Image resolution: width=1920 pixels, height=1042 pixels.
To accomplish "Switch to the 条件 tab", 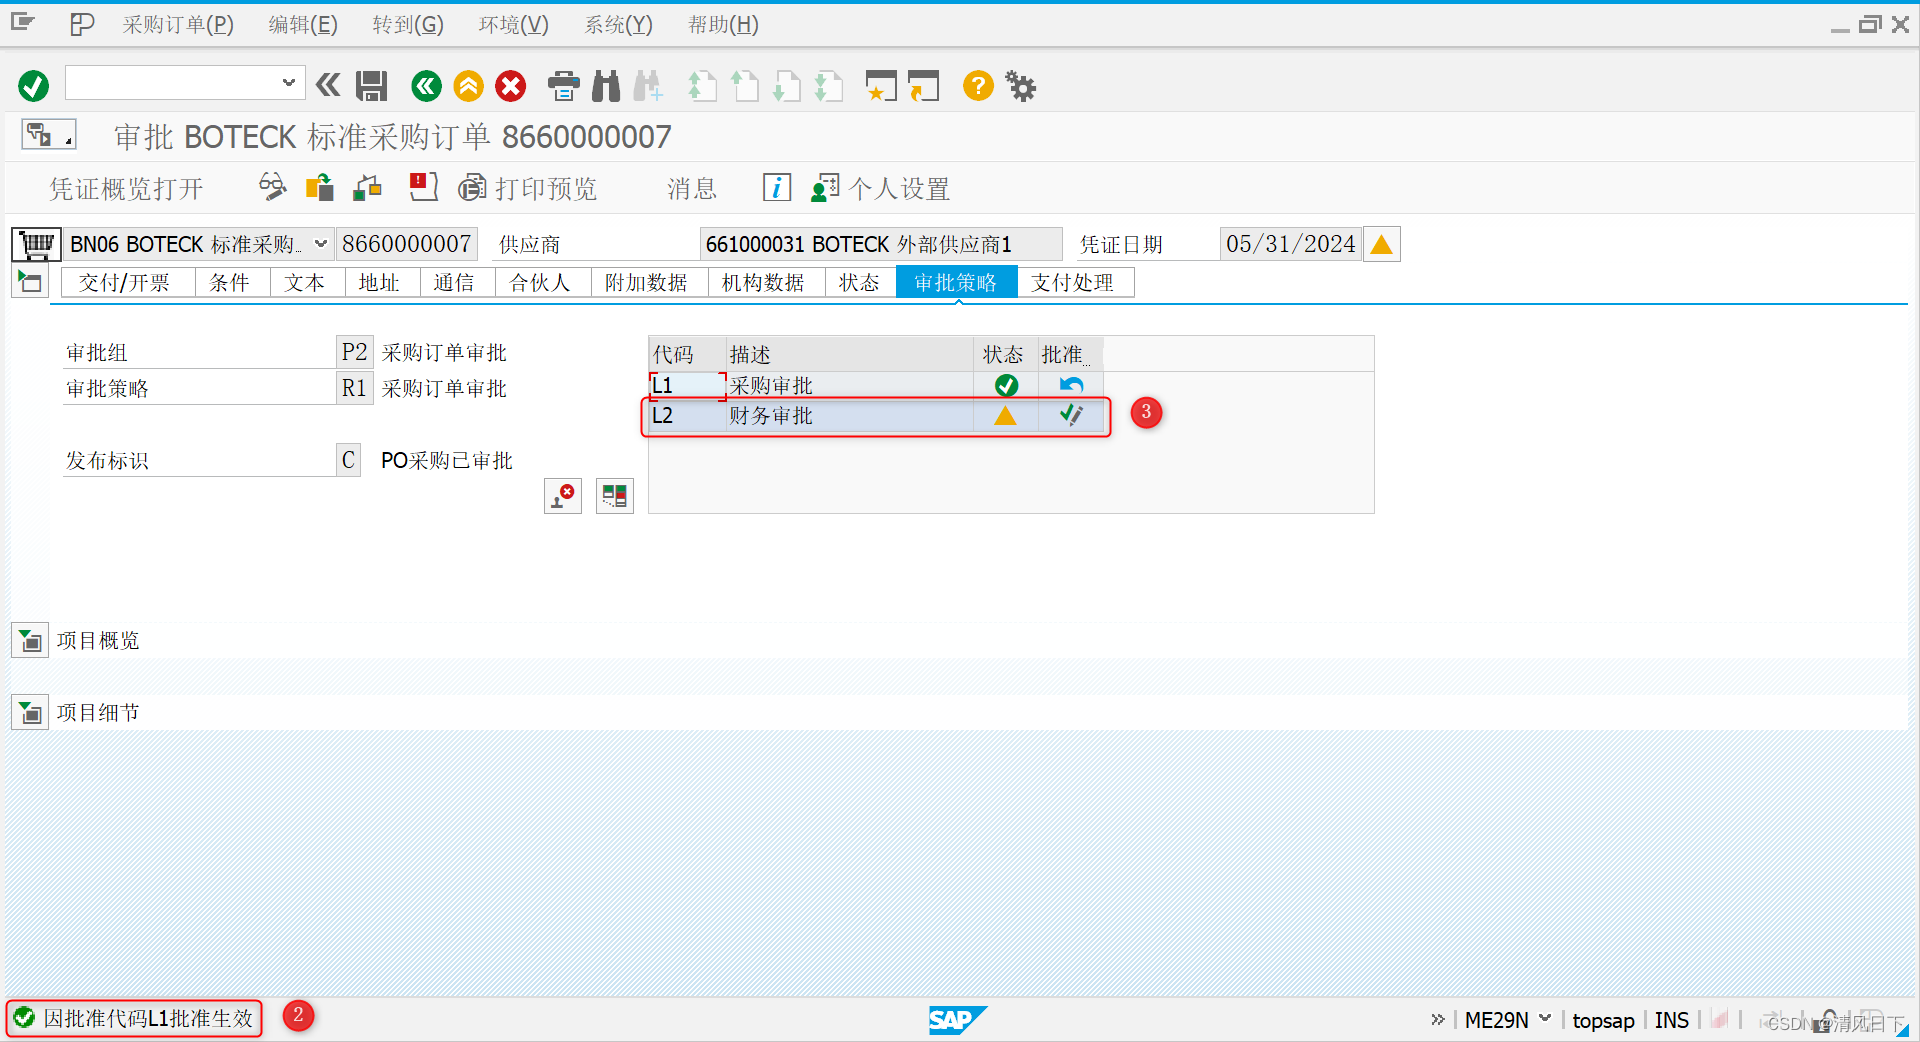I will pos(232,283).
